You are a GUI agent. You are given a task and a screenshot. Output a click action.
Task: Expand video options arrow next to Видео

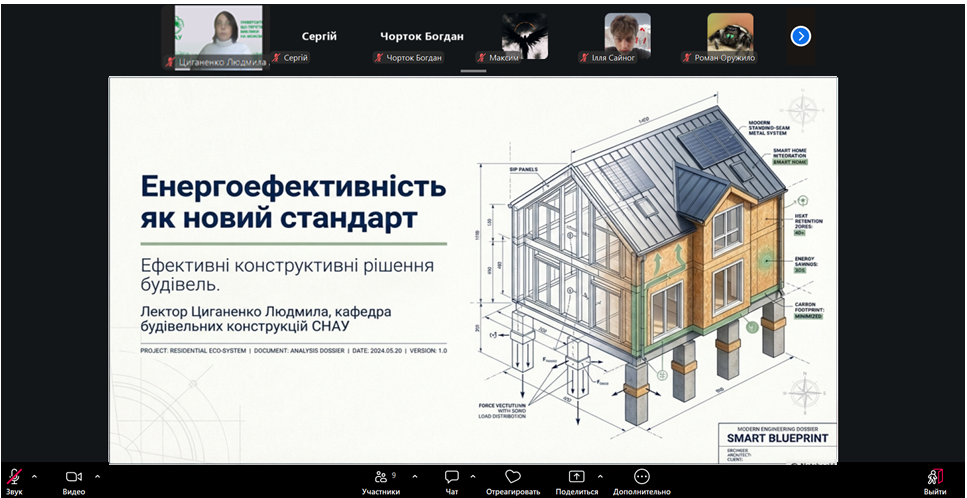click(x=97, y=476)
